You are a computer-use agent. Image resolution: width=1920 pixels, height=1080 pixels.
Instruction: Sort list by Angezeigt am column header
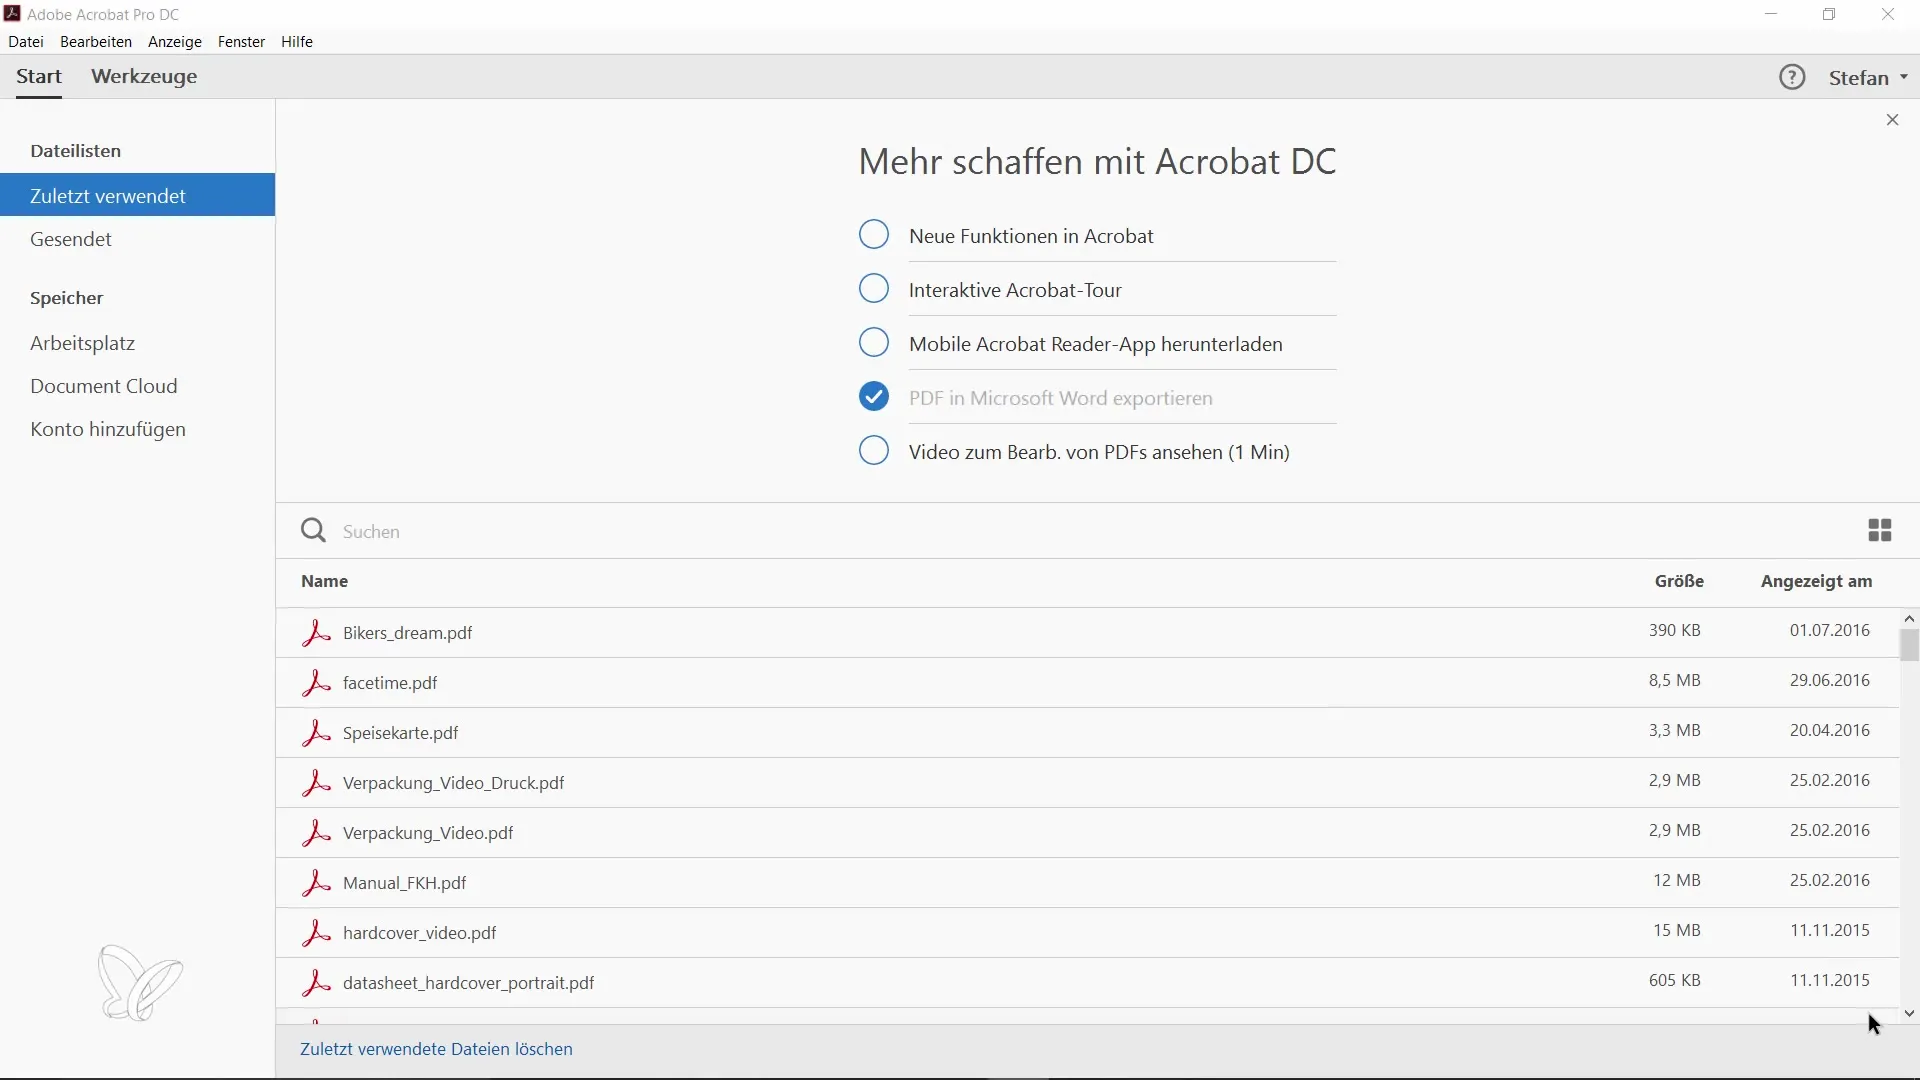[x=1817, y=581]
